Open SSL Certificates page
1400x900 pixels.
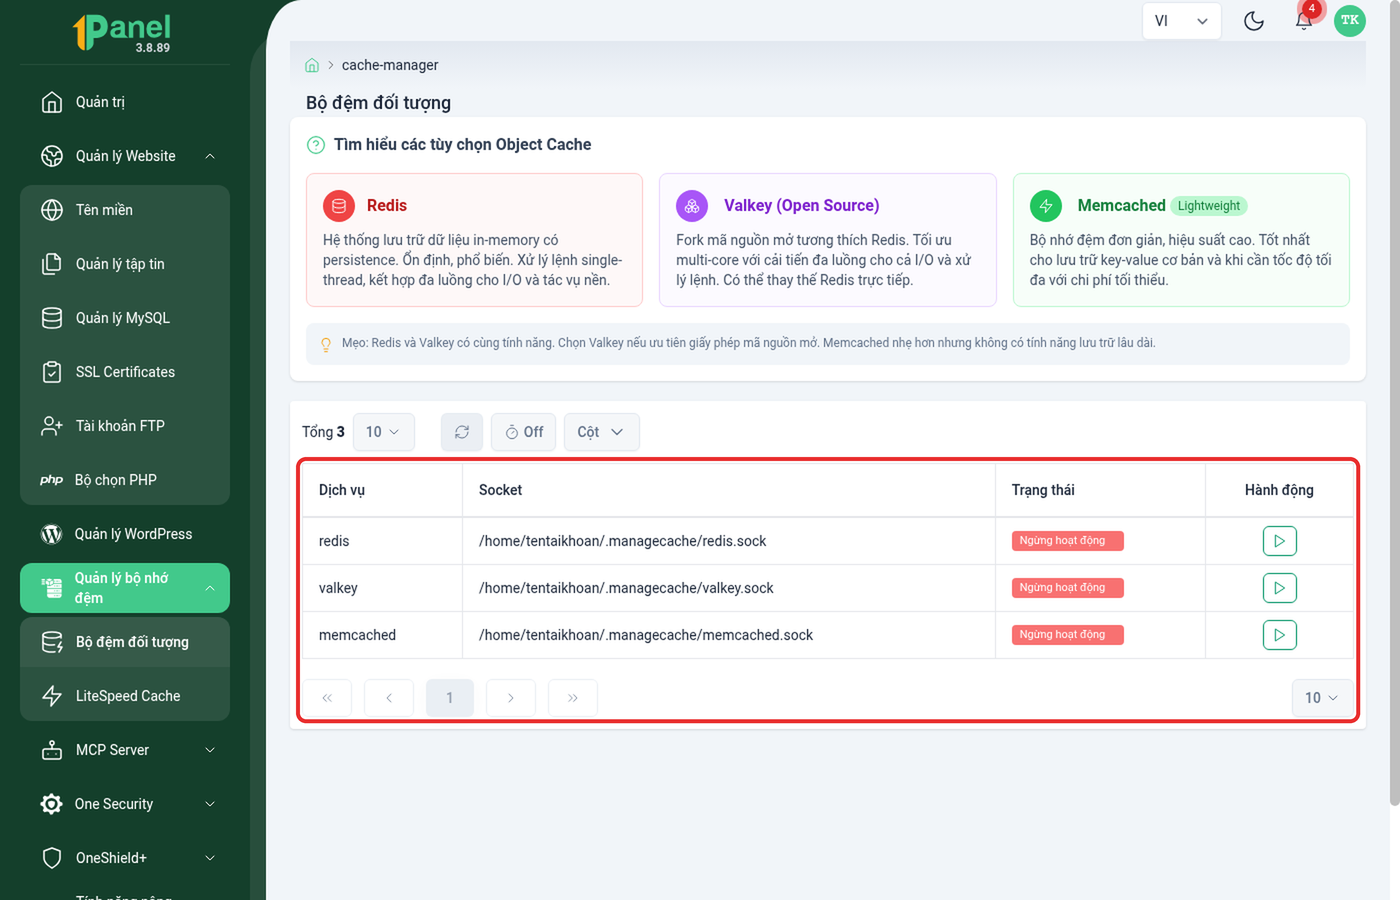(125, 372)
